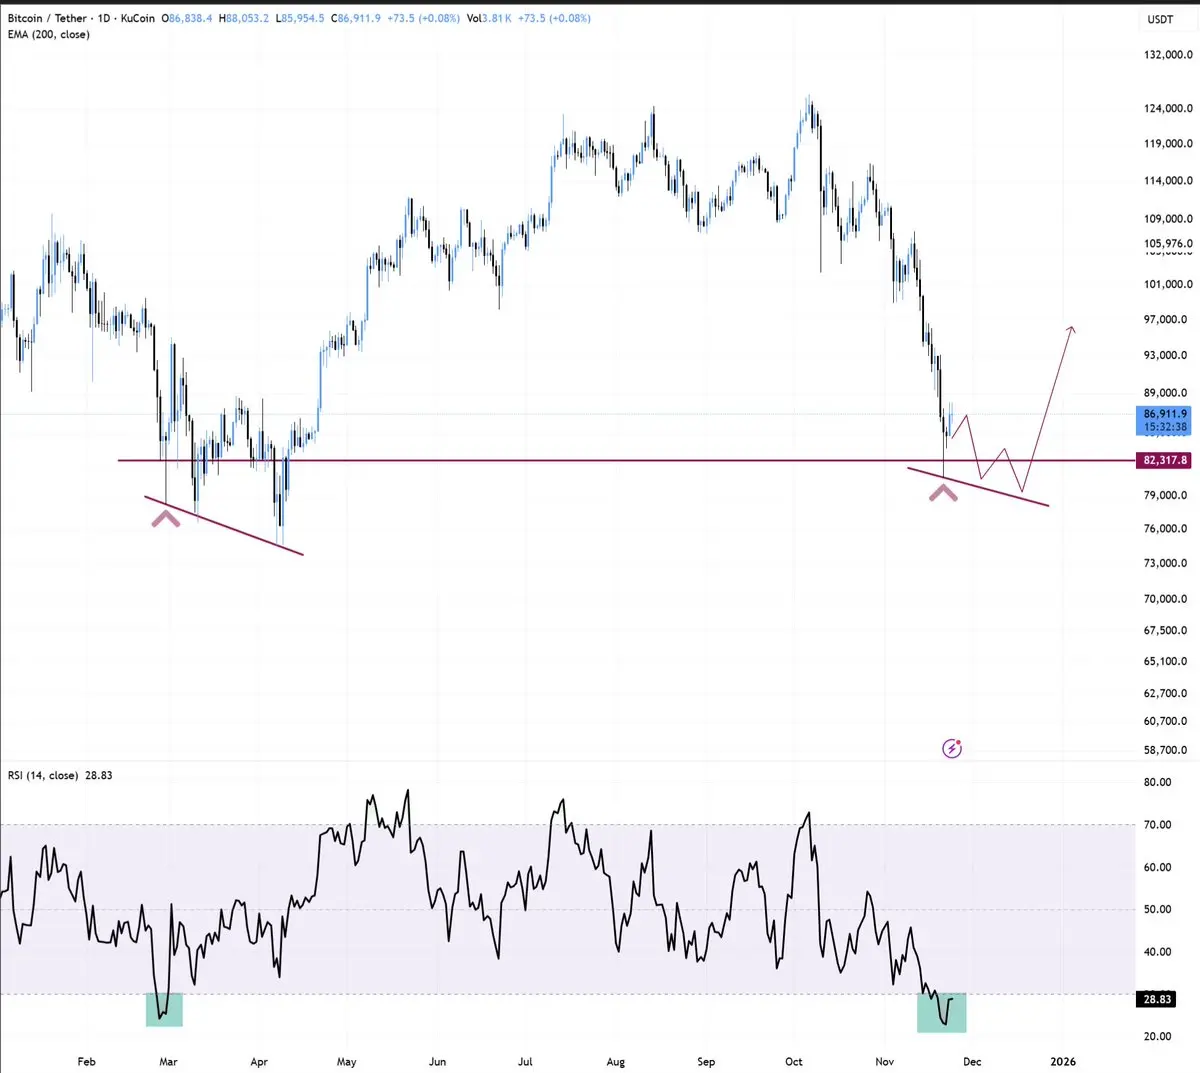Image resolution: width=1200 pixels, height=1073 pixels.
Task: Click the high price value 88,053.2
Action: point(246,18)
